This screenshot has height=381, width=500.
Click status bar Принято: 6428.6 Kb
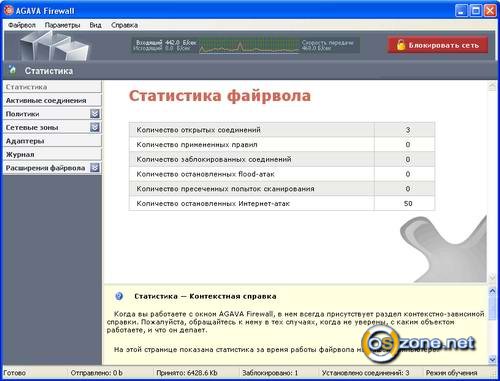(187, 373)
